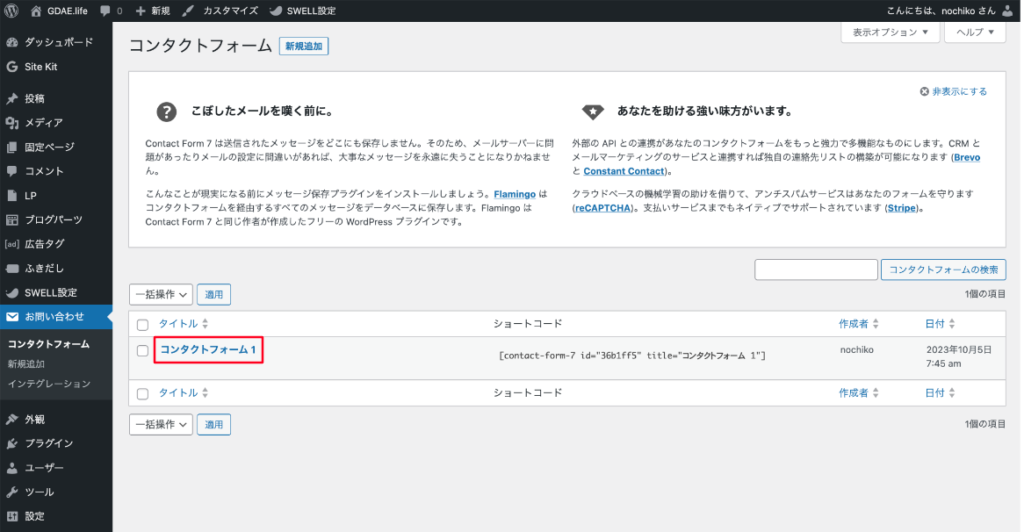Screen dimensions: 1024x532
Task: Expand the ヘルプ help panel
Action: pyautogui.click(x=975, y=32)
